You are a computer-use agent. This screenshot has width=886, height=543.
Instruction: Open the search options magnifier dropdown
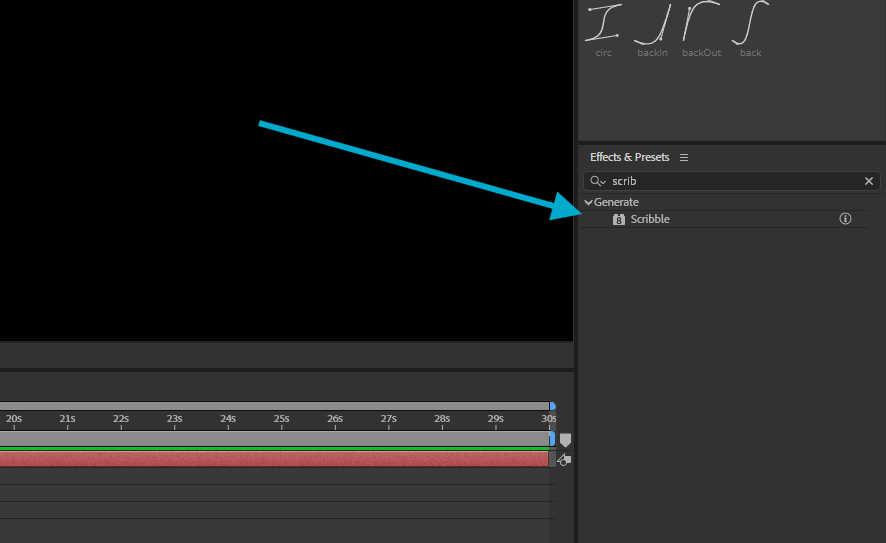pyautogui.click(x=598, y=181)
